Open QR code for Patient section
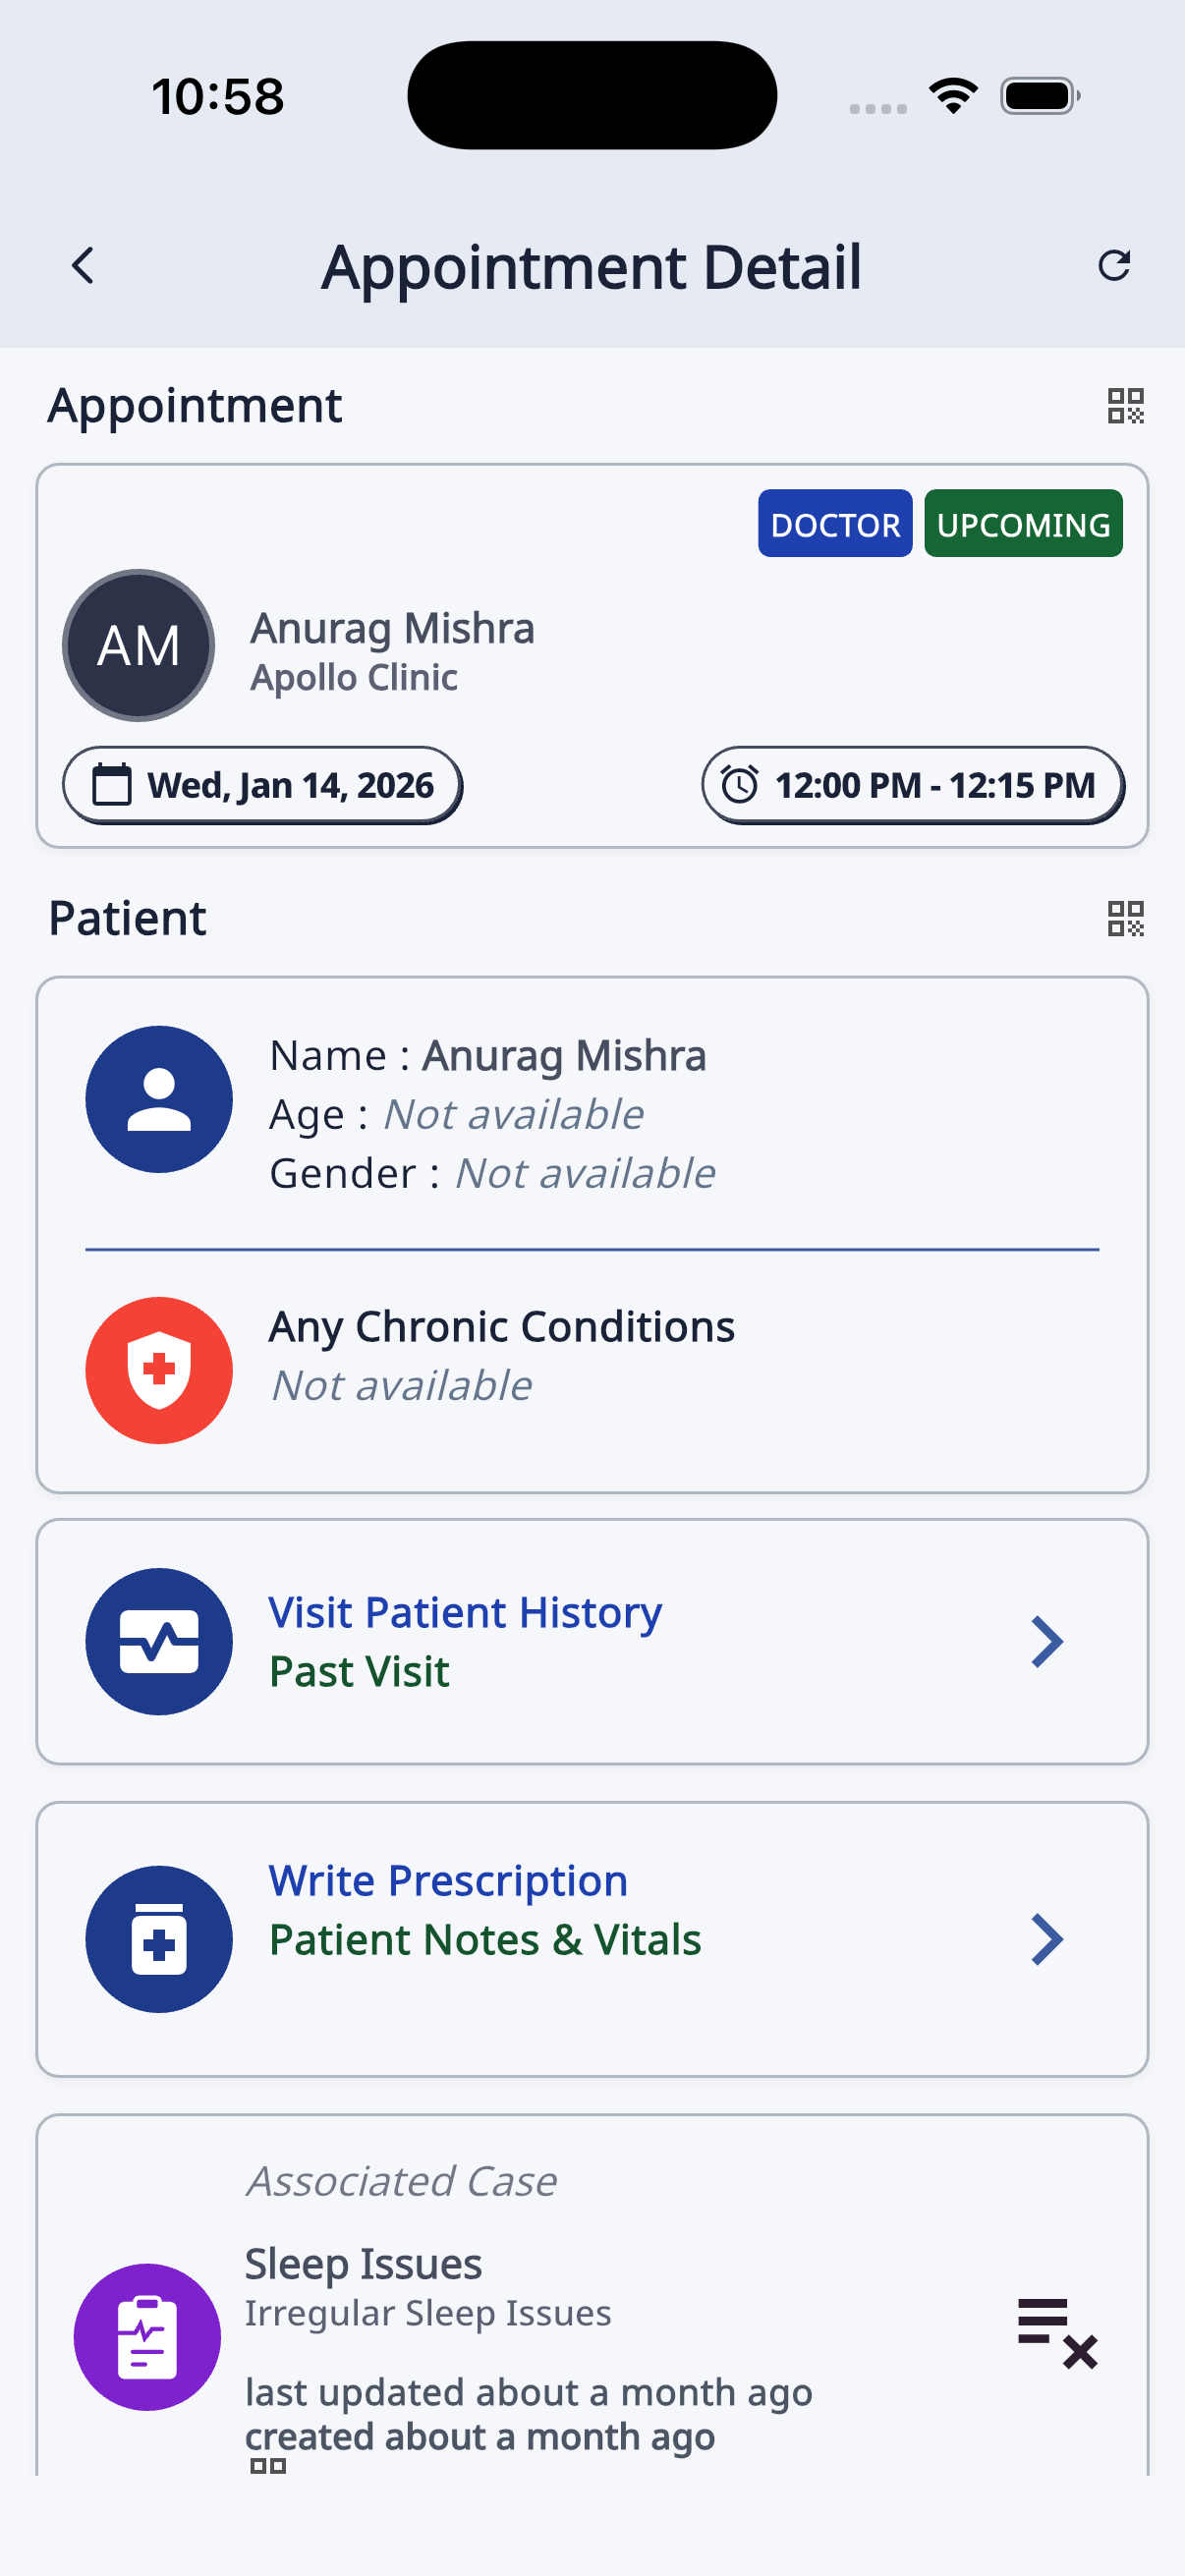This screenshot has width=1185, height=2576. 1125,918
